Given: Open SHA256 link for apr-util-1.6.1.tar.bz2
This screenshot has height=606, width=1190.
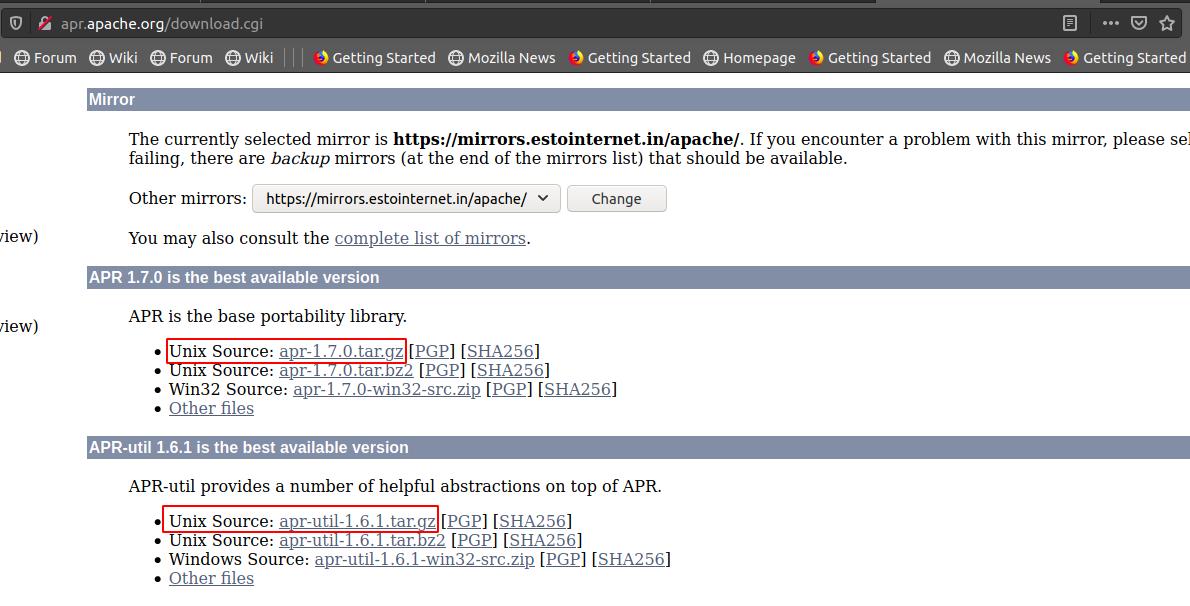Looking at the screenshot, I should coord(543,541).
